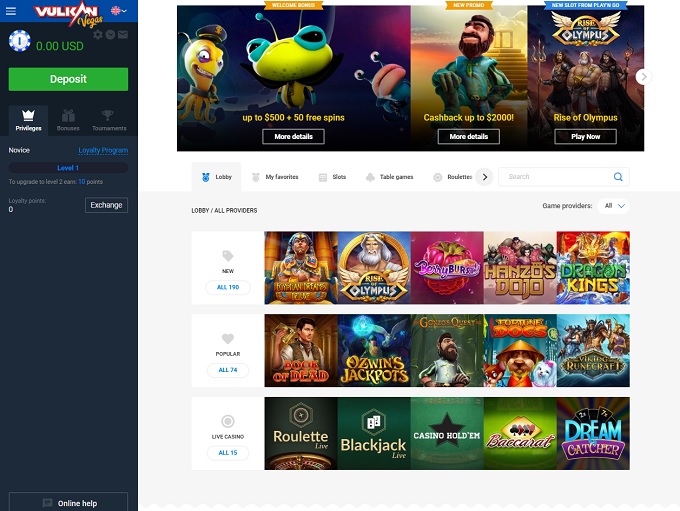Click the round chevron icon beside the gear

pos(111,34)
